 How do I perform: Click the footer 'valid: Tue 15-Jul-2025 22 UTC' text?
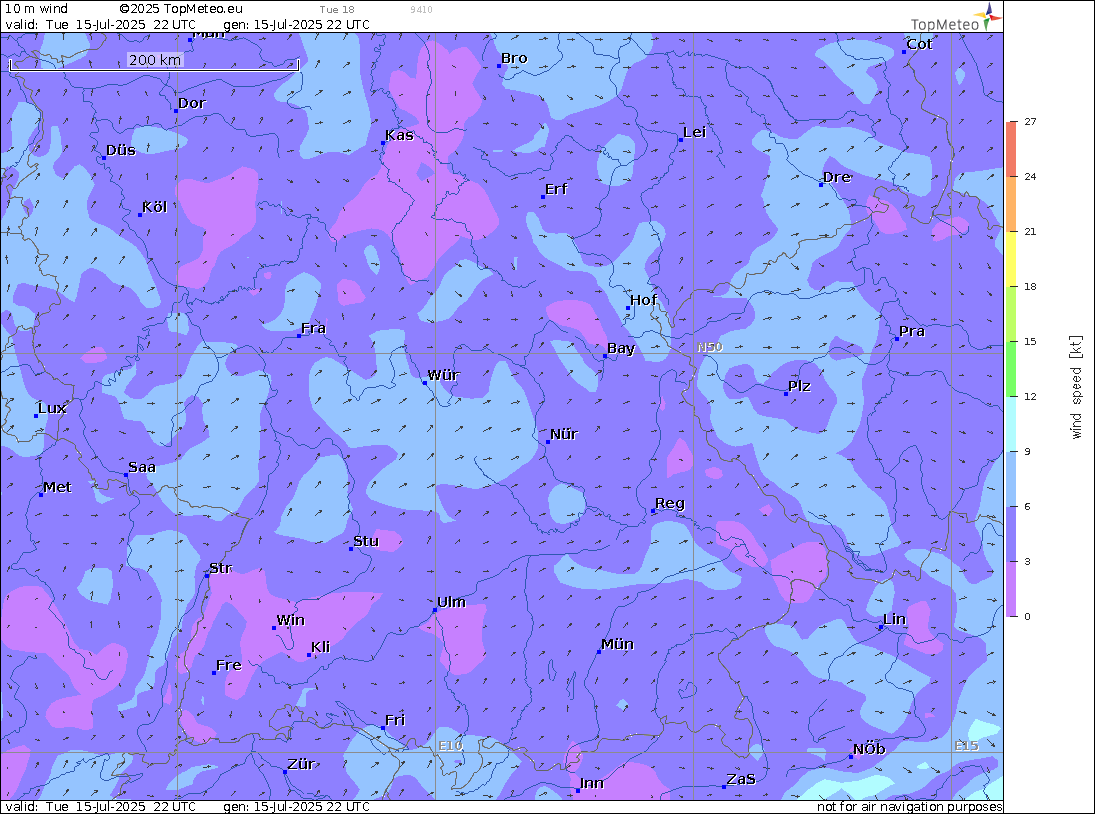coord(101,806)
